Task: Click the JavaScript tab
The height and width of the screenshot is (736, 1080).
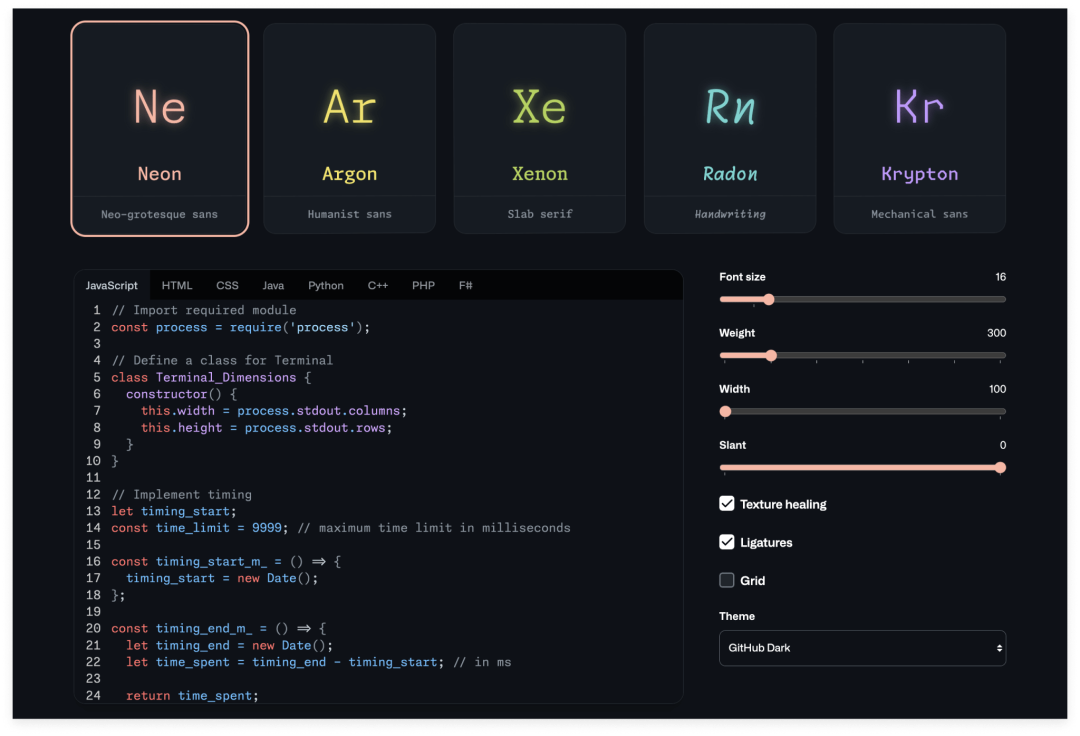Action: click(x=112, y=285)
